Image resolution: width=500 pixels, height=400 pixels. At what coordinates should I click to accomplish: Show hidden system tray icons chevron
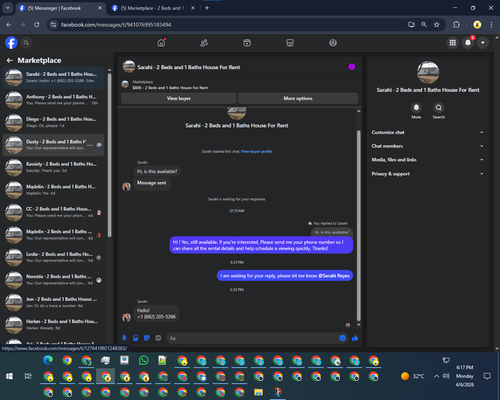pos(436,376)
